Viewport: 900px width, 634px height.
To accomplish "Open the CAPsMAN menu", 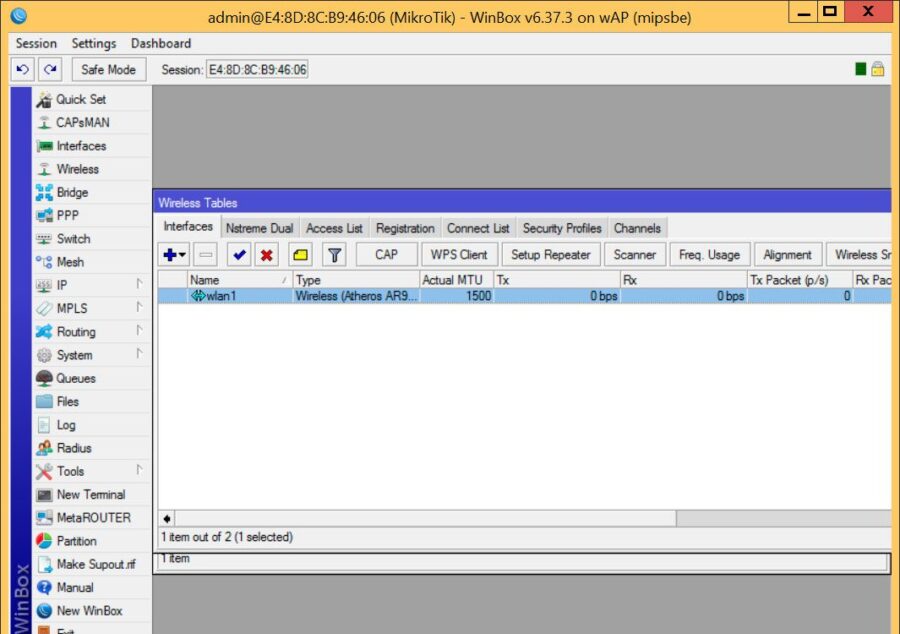I will tap(92, 122).
